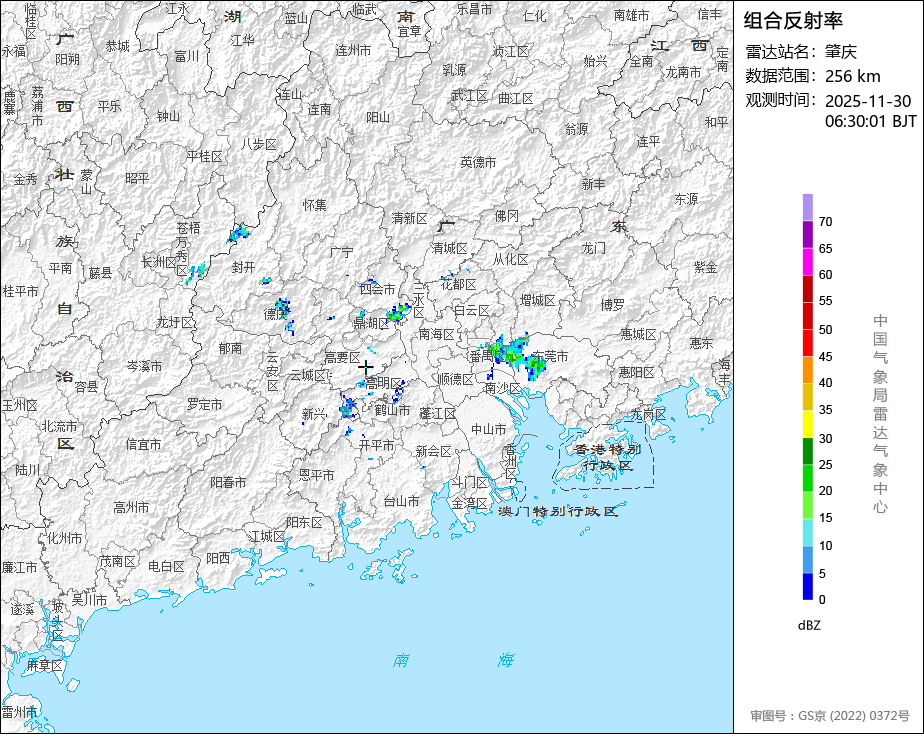The height and width of the screenshot is (734, 924).
Task: Click the 阳春市 map label
Action: (228, 482)
